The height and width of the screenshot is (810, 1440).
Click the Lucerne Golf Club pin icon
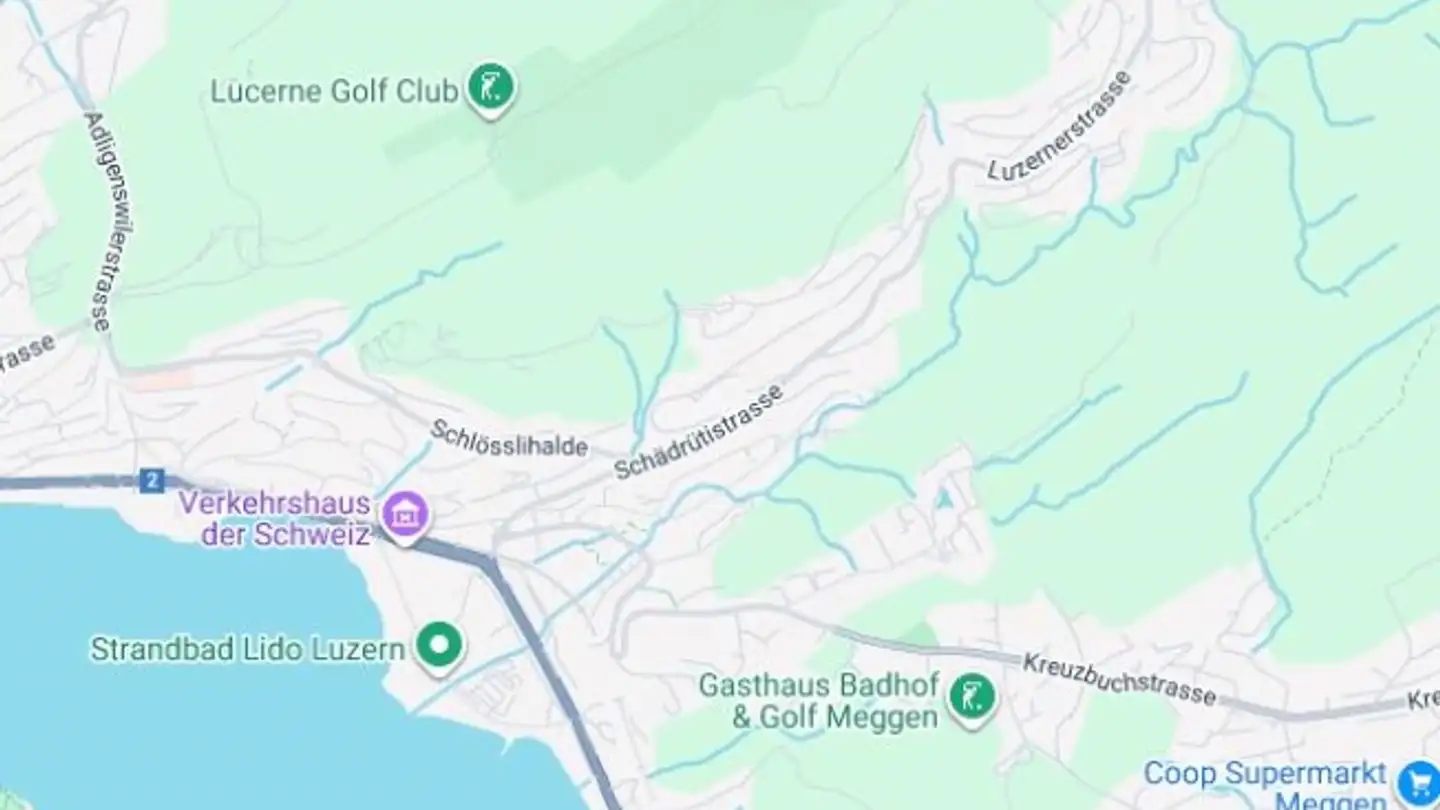click(x=491, y=89)
